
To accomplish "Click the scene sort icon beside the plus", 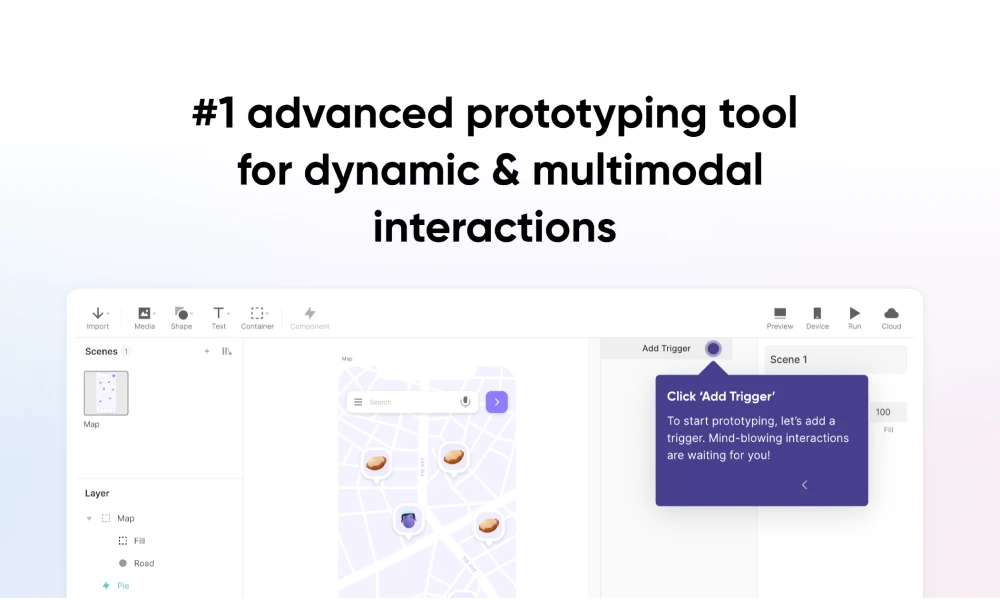I will pos(227,352).
